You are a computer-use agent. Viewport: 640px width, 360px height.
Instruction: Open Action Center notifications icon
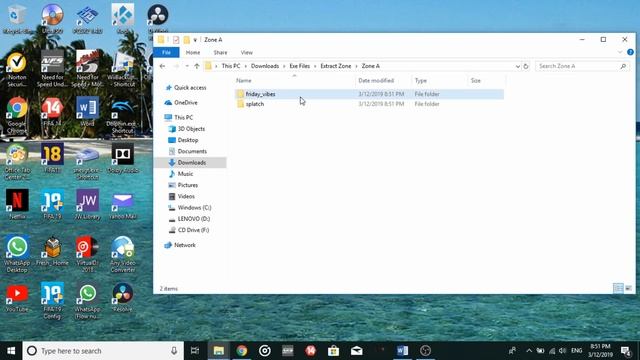pos(625,351)
